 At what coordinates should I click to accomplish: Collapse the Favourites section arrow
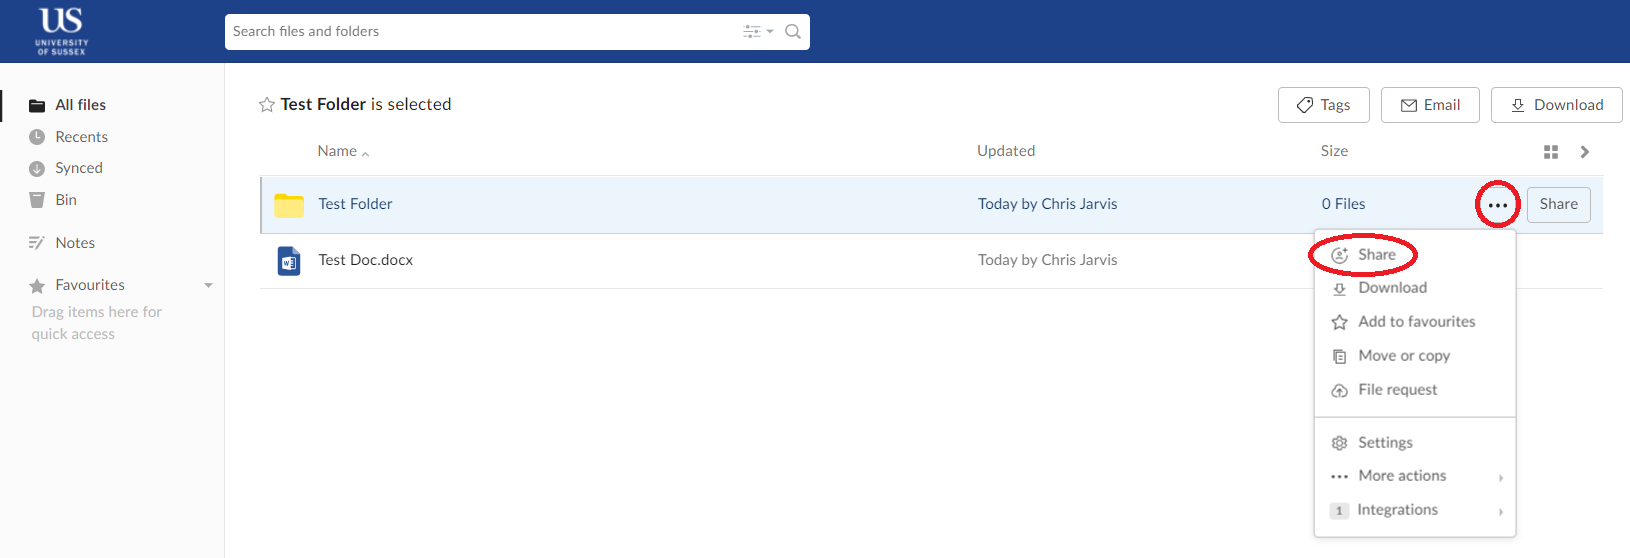208,286
